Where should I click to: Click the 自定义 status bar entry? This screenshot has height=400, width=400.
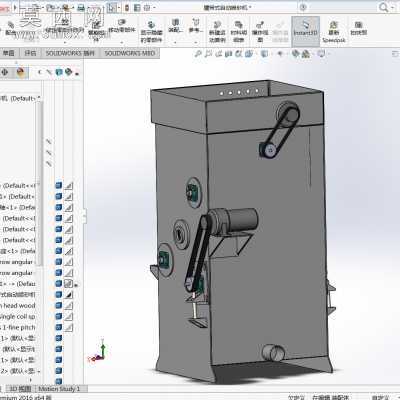380,397
